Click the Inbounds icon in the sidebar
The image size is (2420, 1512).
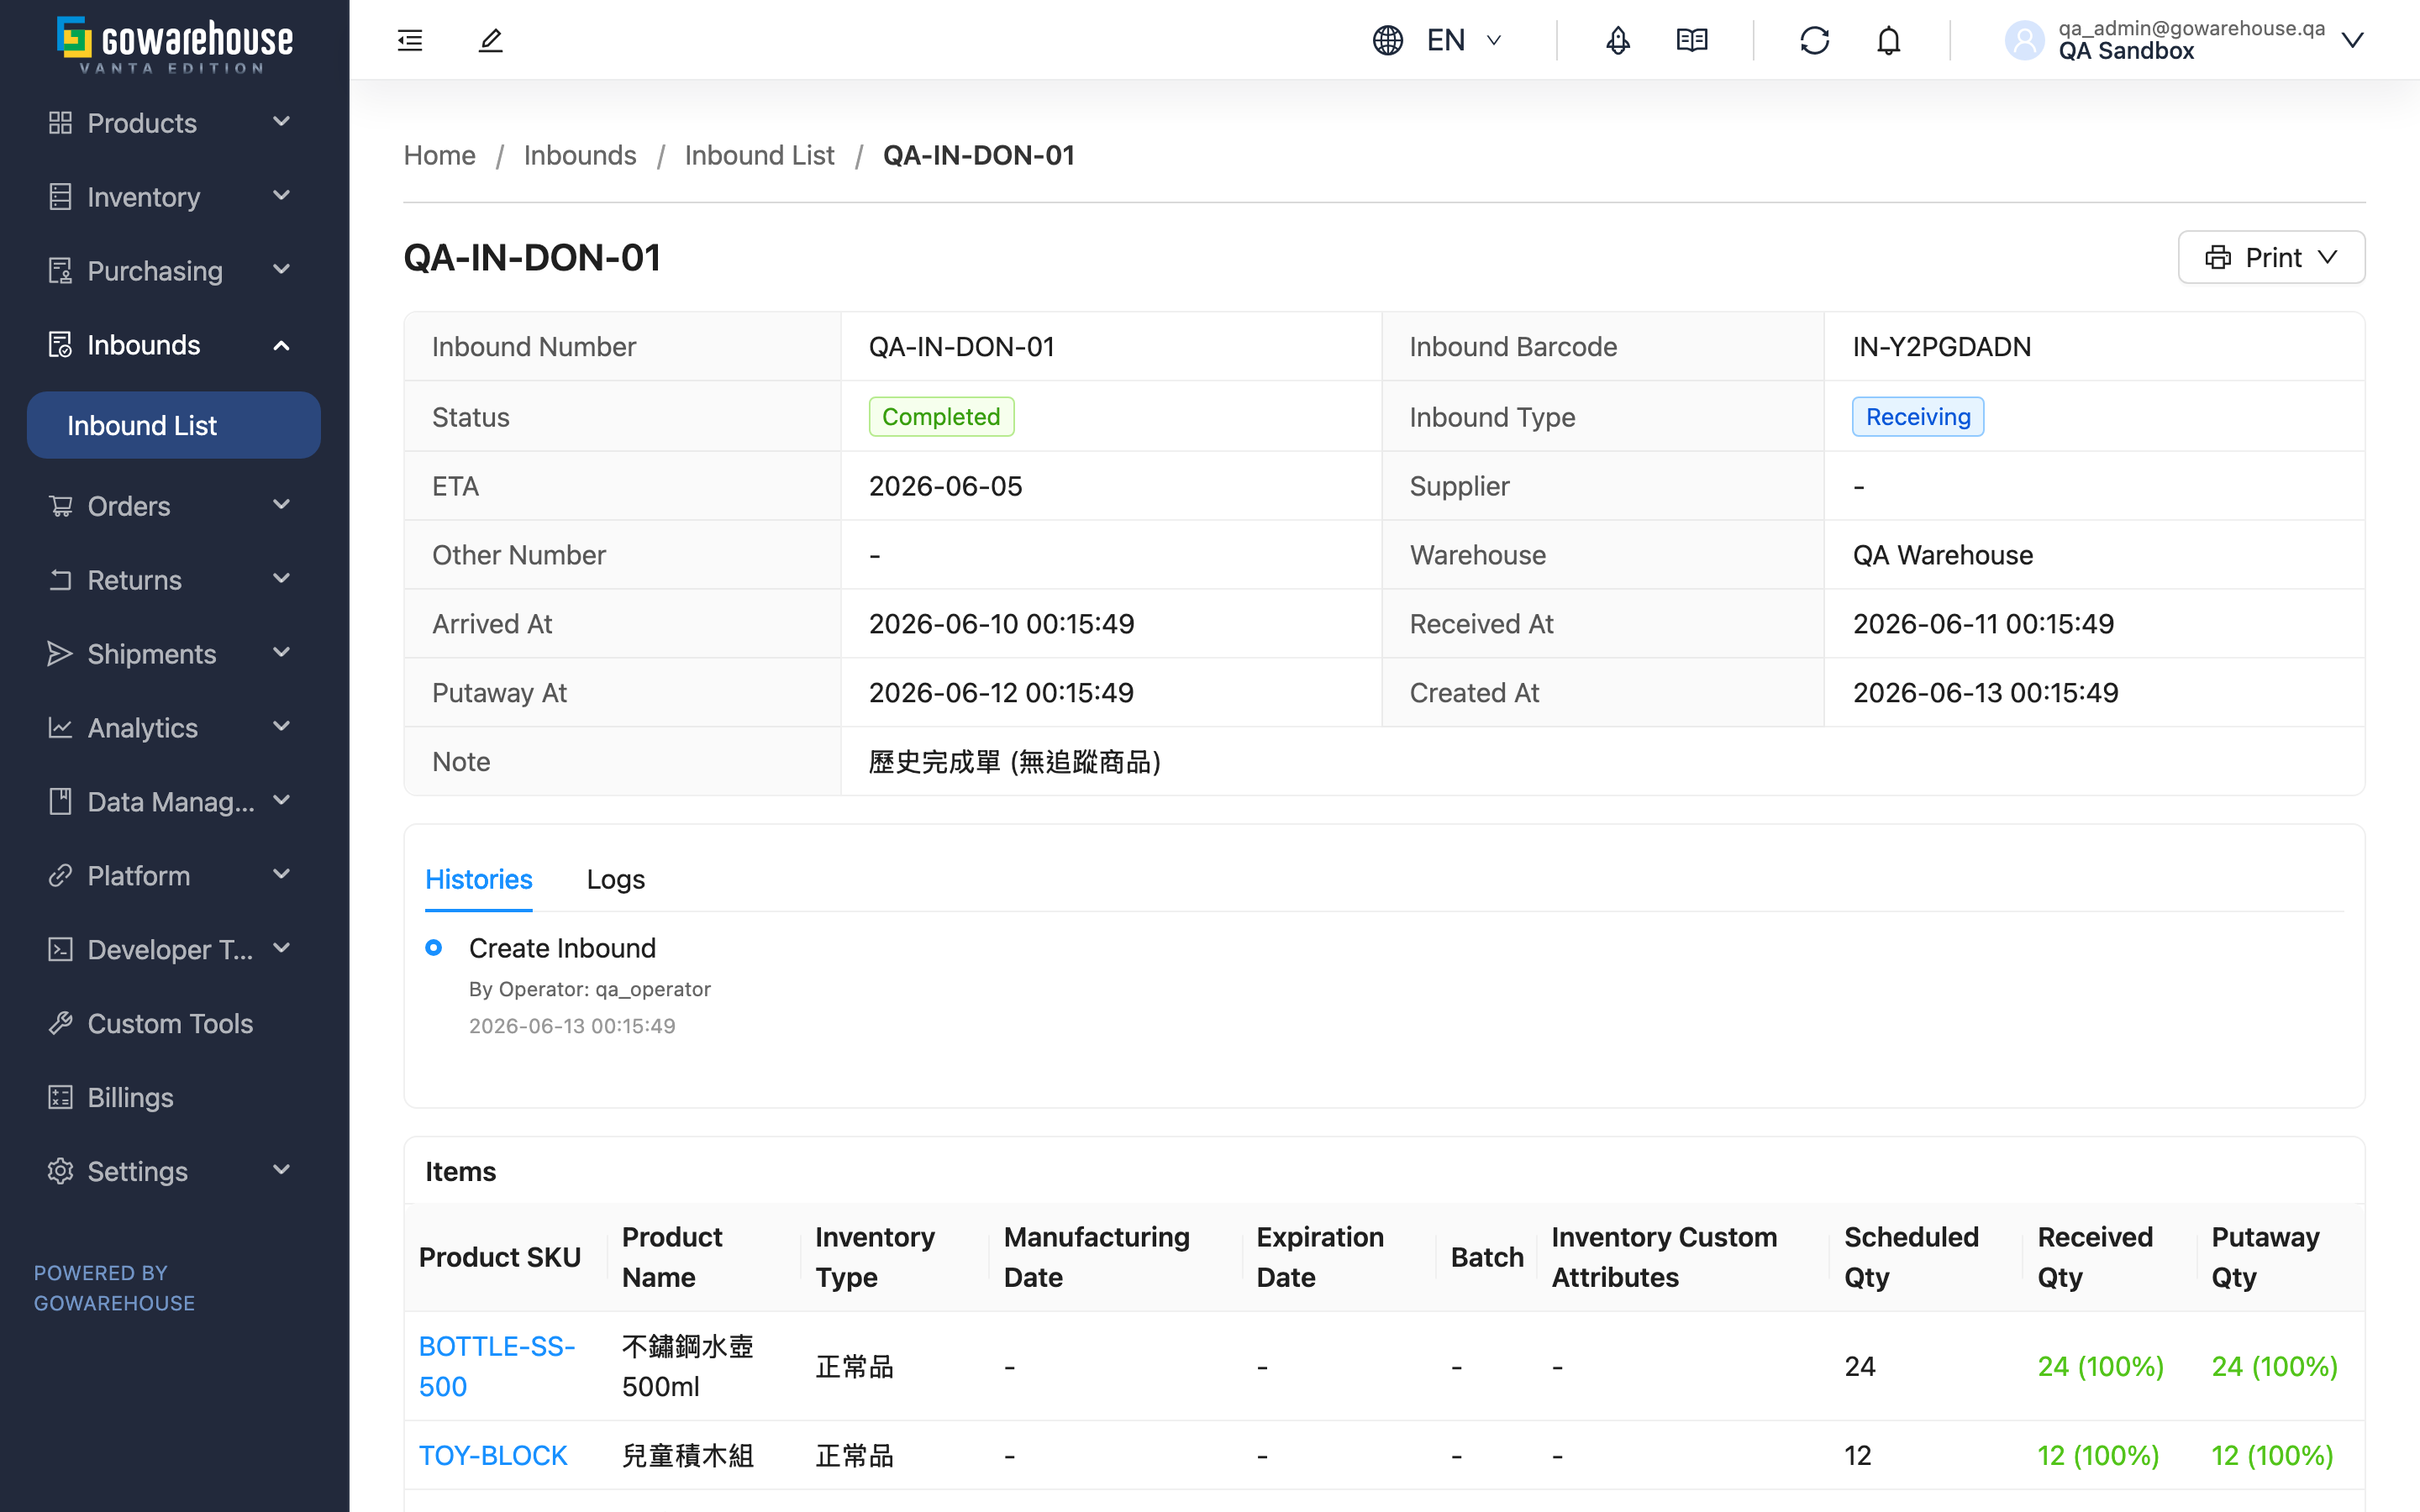[x=60, y=344]
